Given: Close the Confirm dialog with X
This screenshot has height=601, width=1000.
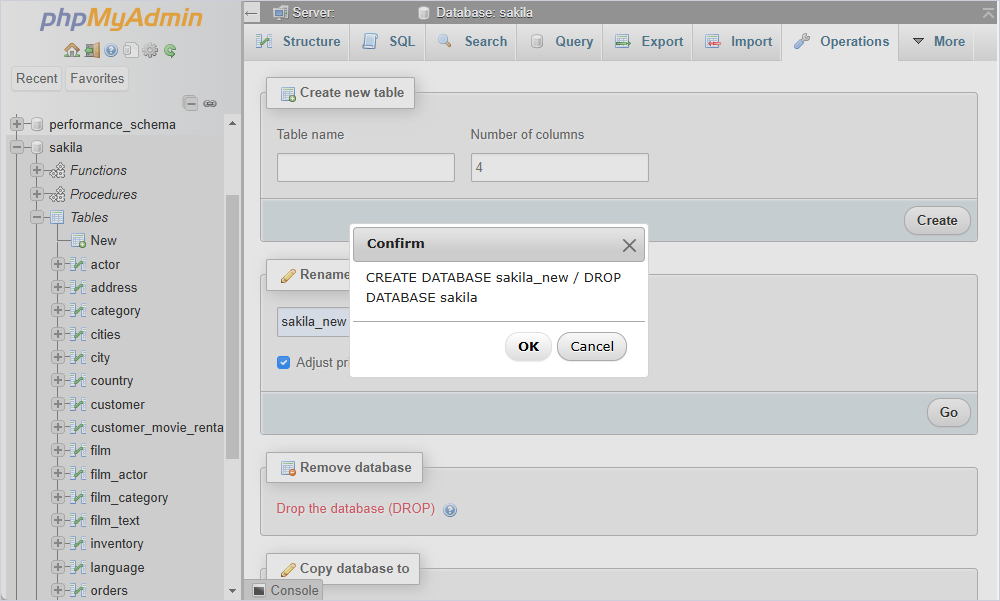Looking at the screenshot, I should coord(629,245).
